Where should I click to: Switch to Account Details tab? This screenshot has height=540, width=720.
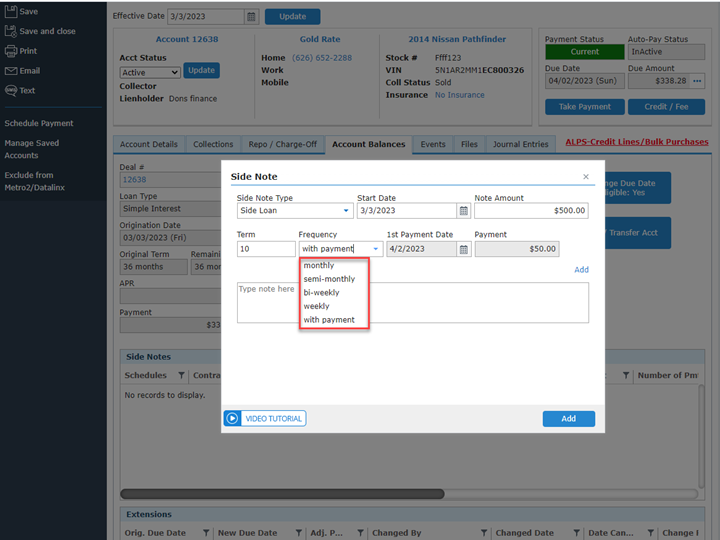point(149,144)
